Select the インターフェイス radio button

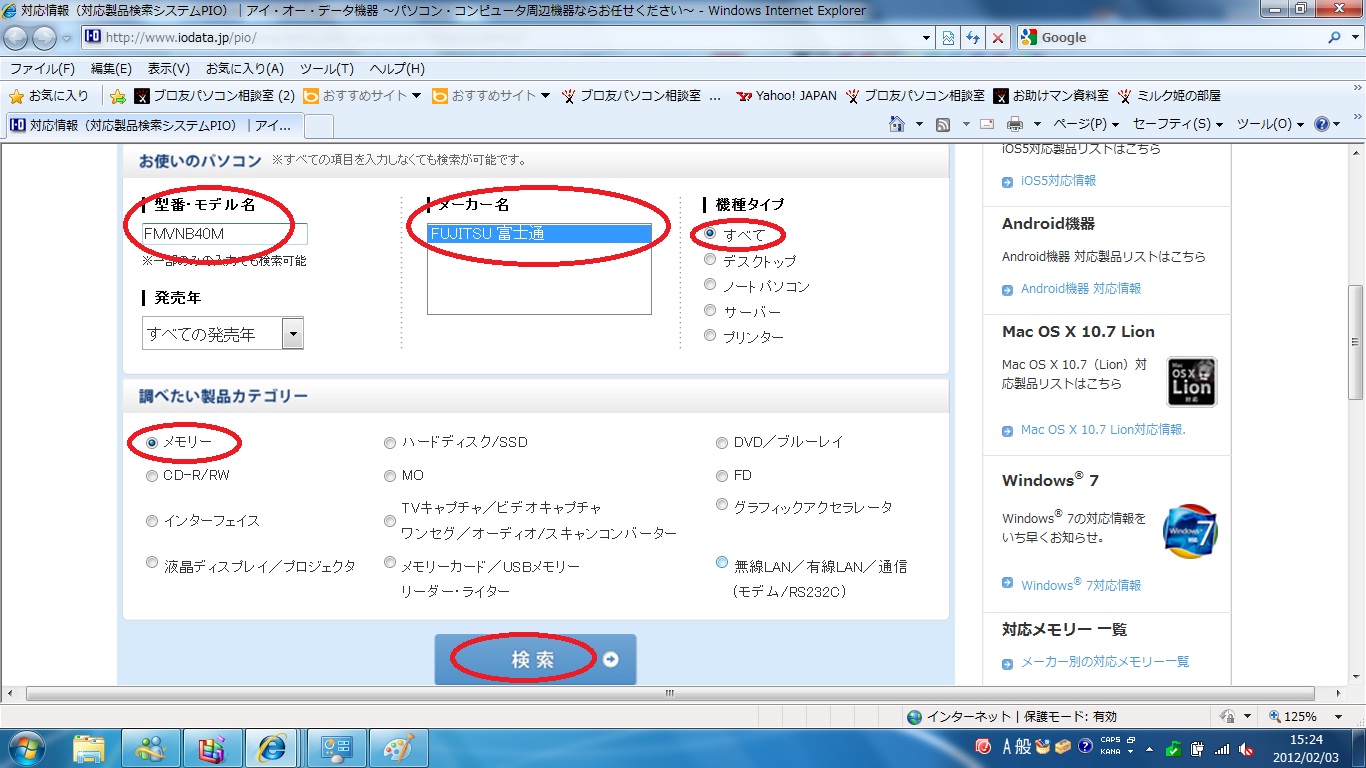pos(152,520)
